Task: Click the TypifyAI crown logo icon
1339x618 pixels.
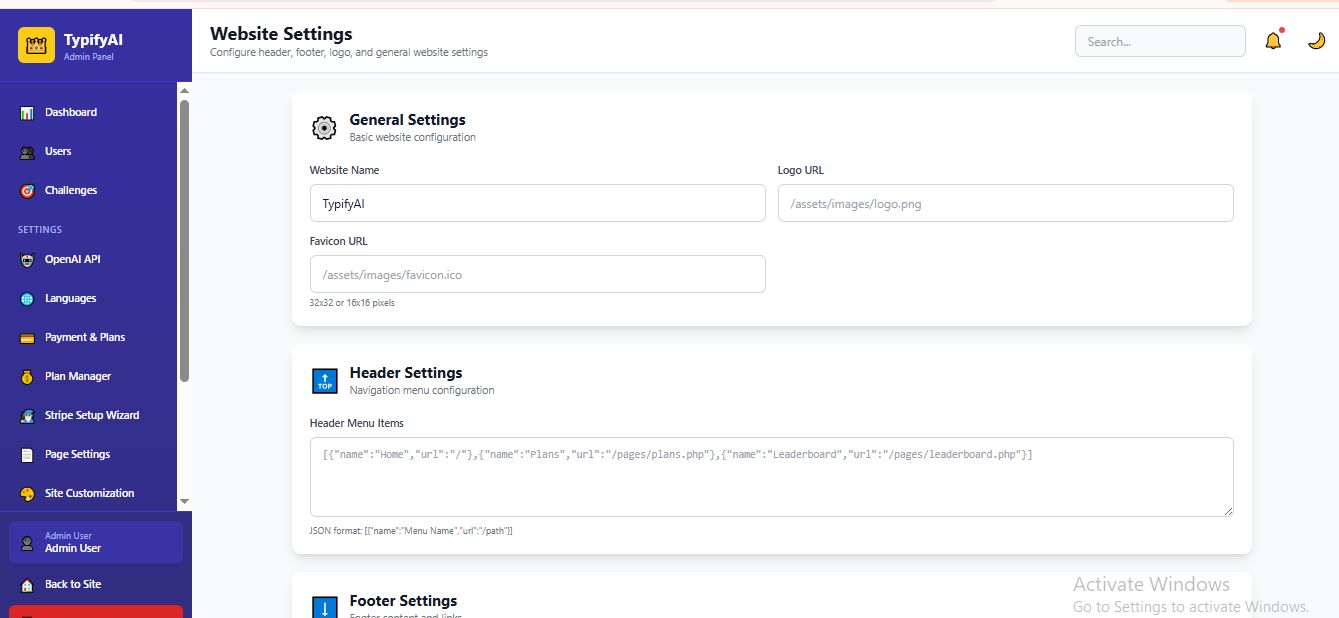Action: point(36,45)
